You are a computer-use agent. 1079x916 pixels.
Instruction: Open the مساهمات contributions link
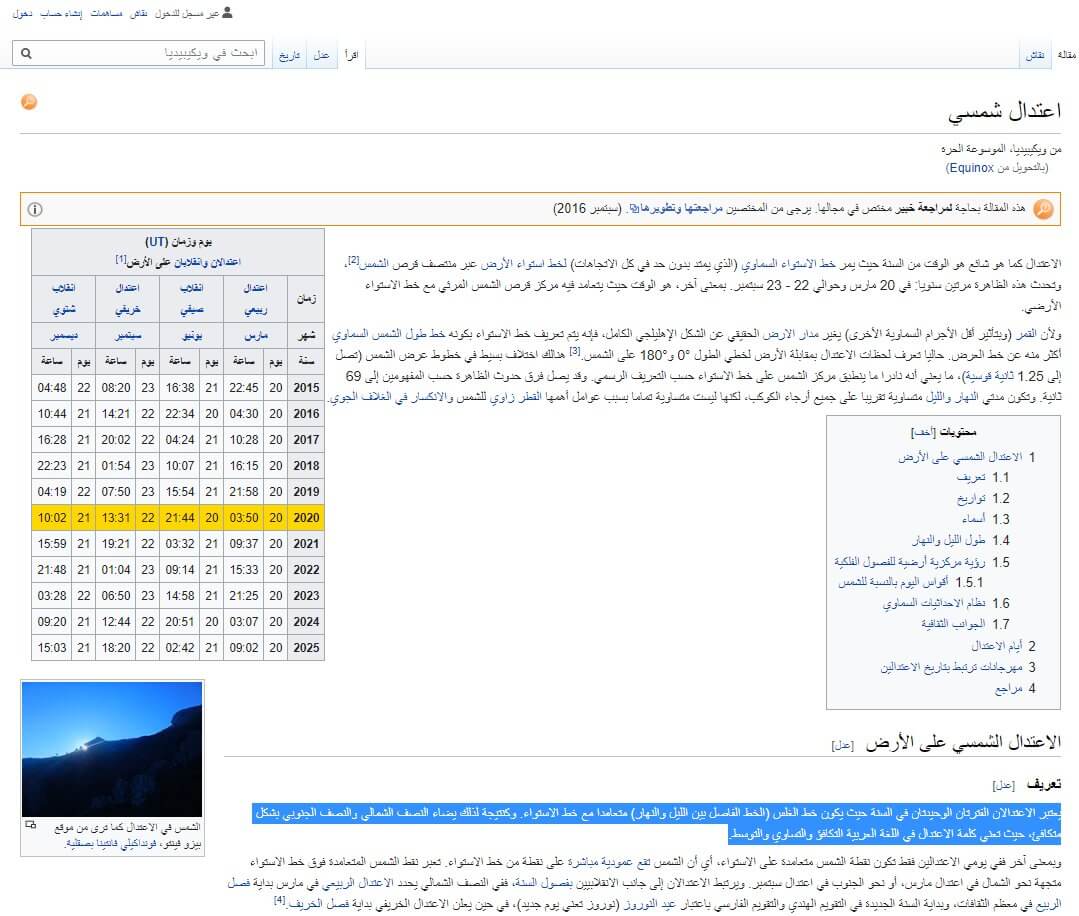(106, 14)
